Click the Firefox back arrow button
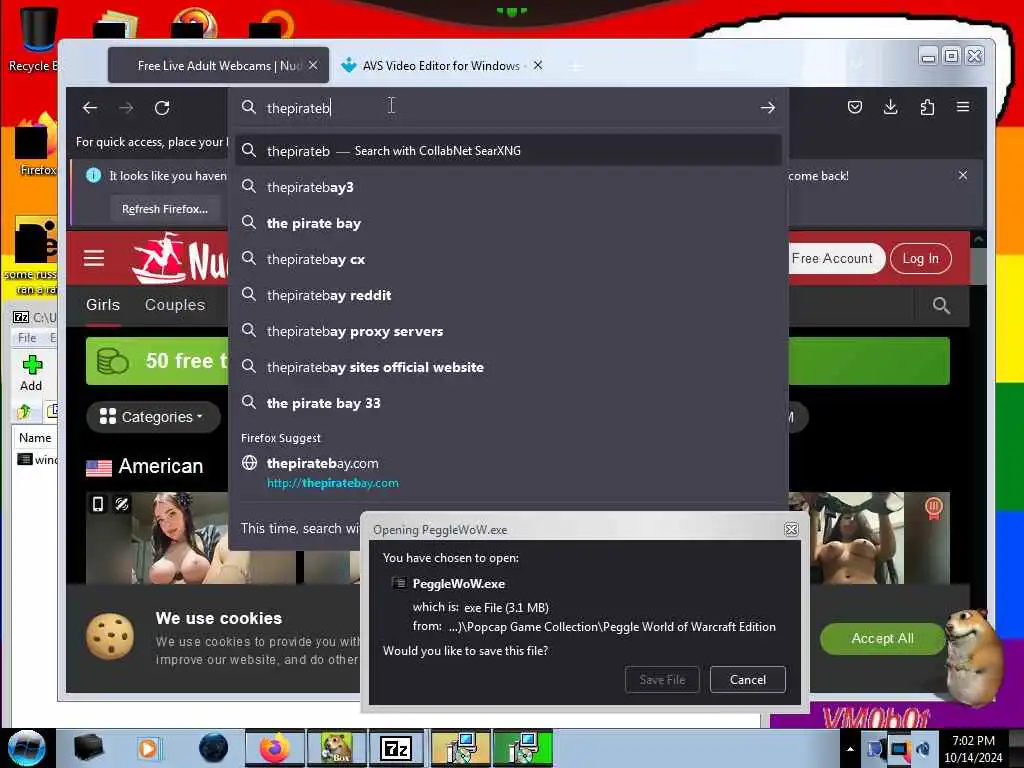Screen dimensions: 1024x768 tap(90, 108)
